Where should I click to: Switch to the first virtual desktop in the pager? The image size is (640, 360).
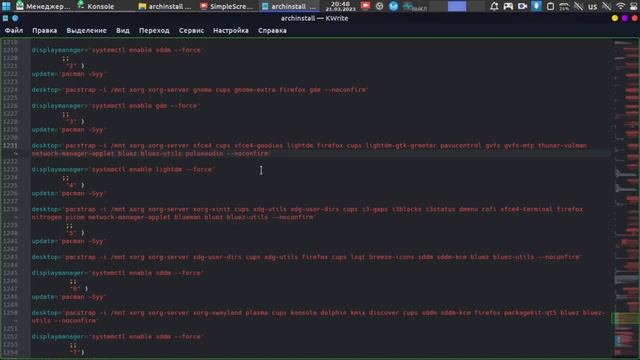click(x=438, y=6)
